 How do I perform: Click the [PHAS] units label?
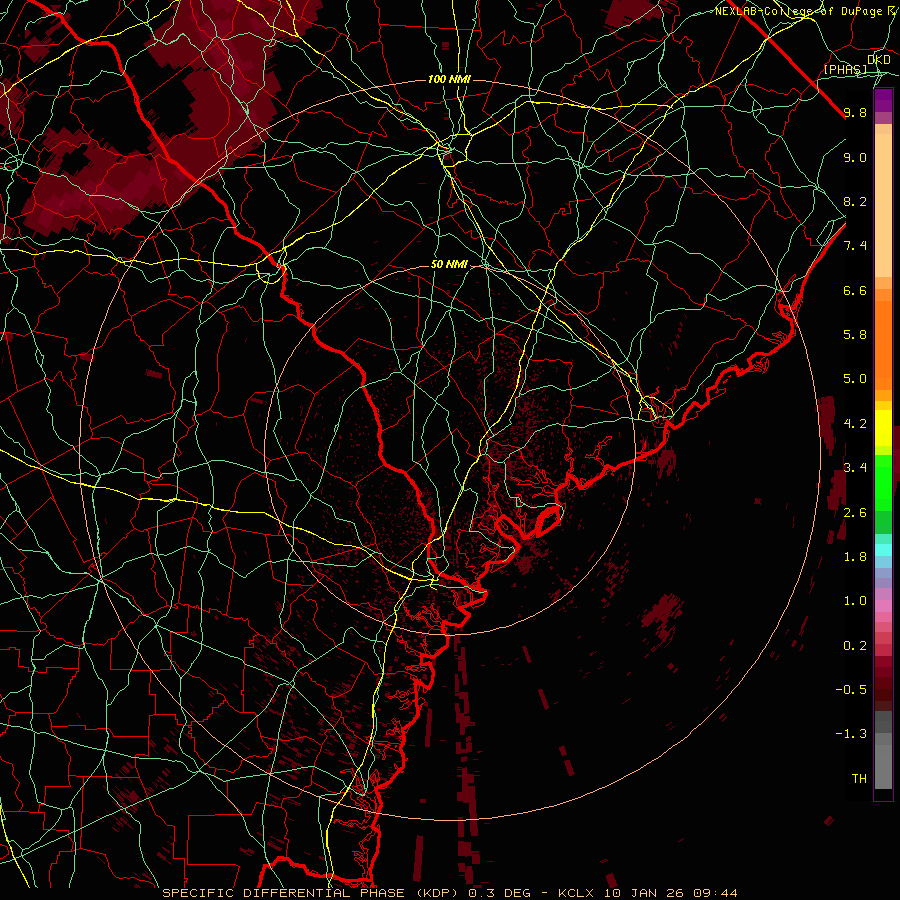click(x=845, y=69)
